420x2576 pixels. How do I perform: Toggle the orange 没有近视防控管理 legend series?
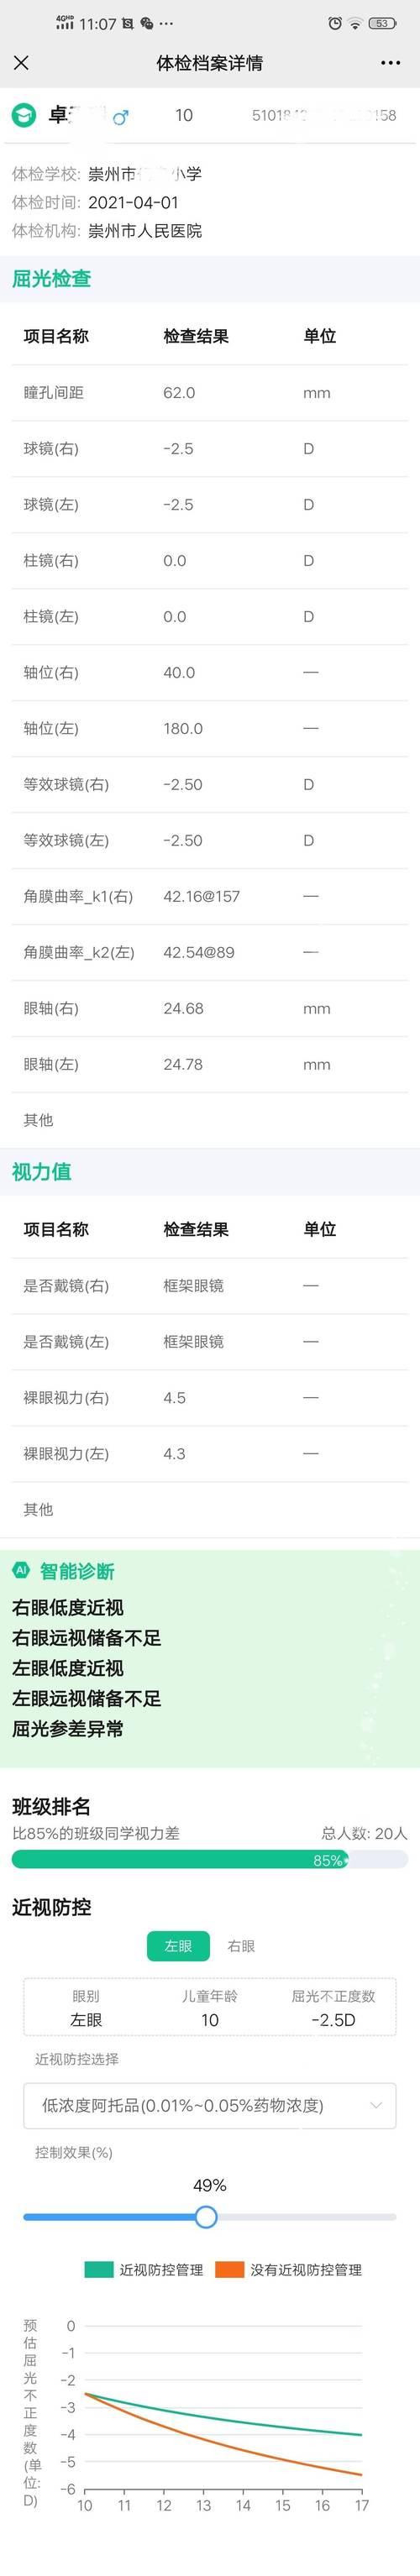(x=289, y=2269)
